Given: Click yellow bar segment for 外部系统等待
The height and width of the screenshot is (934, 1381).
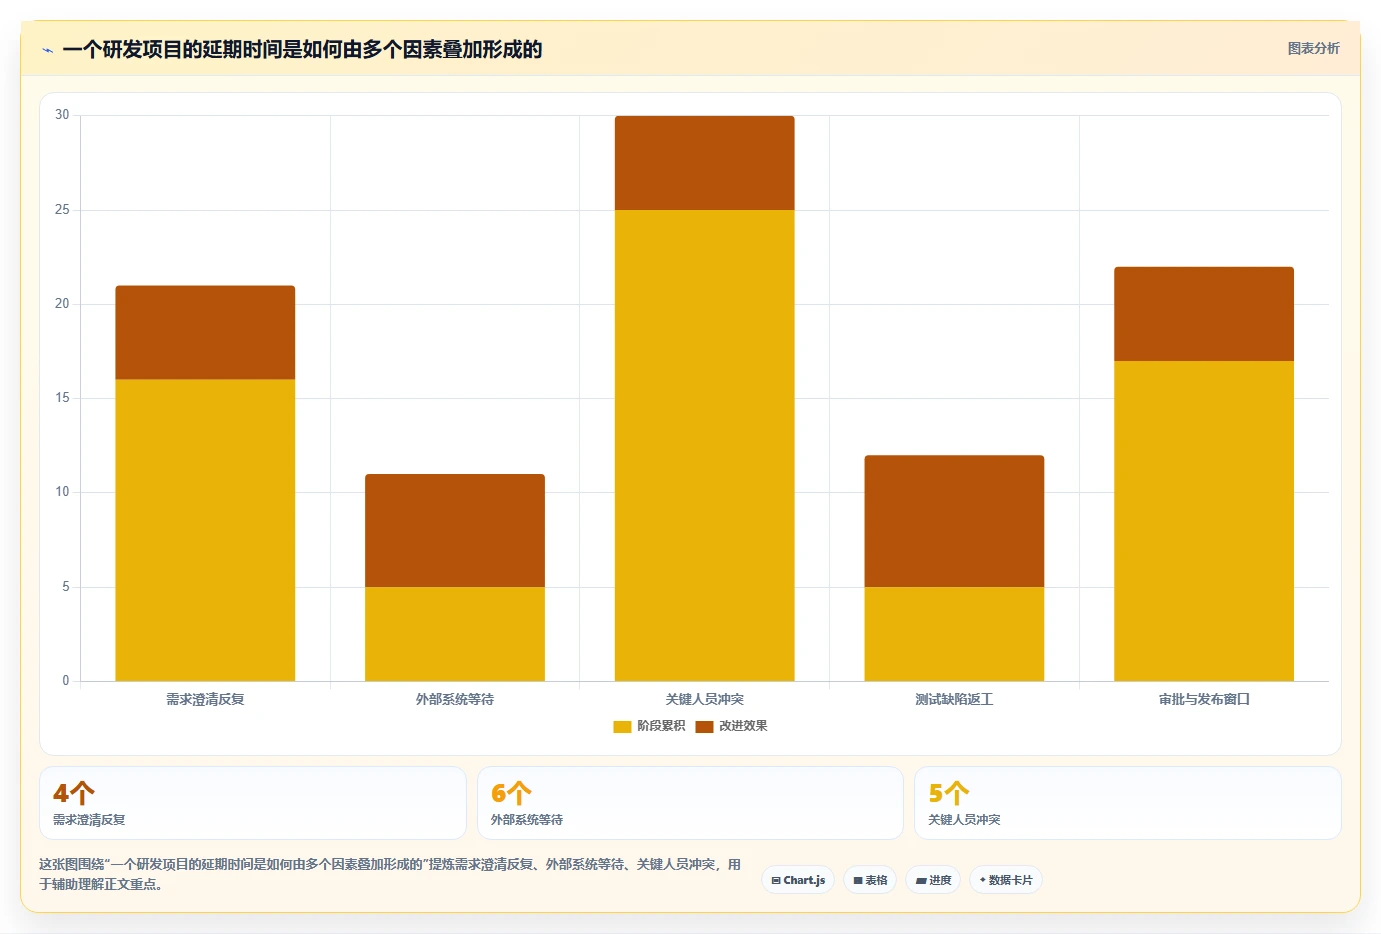Looking at the screenshot, I should (x=455, y=634).
